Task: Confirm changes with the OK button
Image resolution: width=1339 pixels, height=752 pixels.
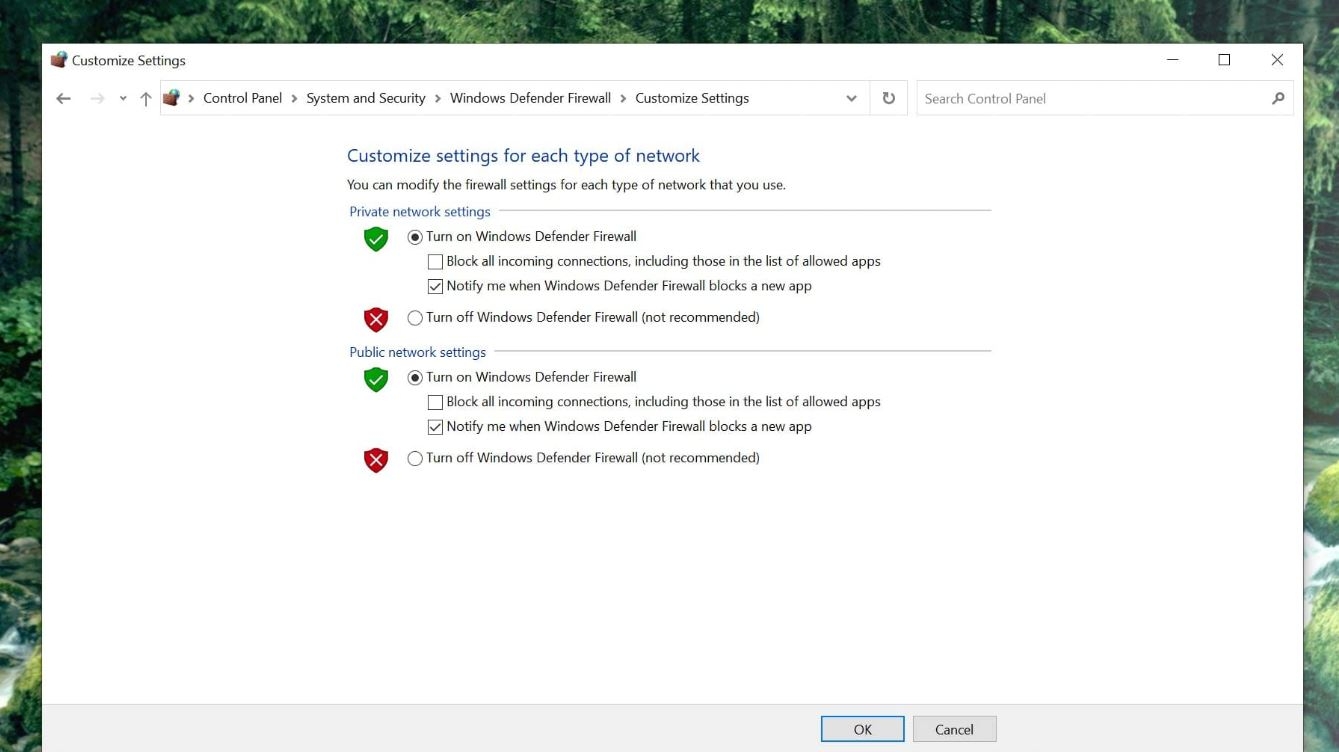Action: click(862, 729)
